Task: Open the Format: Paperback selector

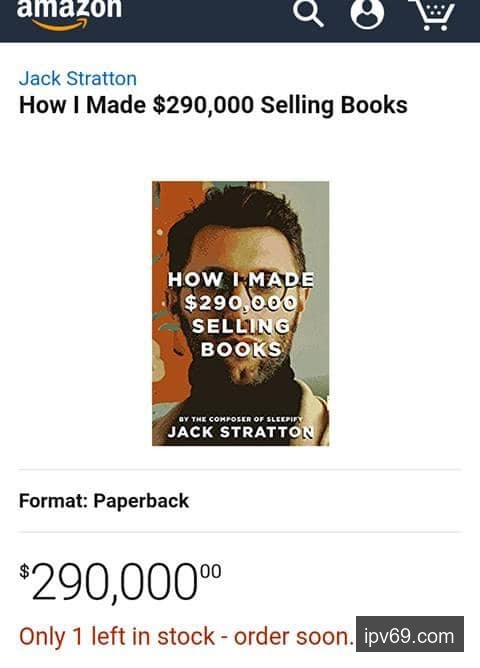Action: point(240,501)
